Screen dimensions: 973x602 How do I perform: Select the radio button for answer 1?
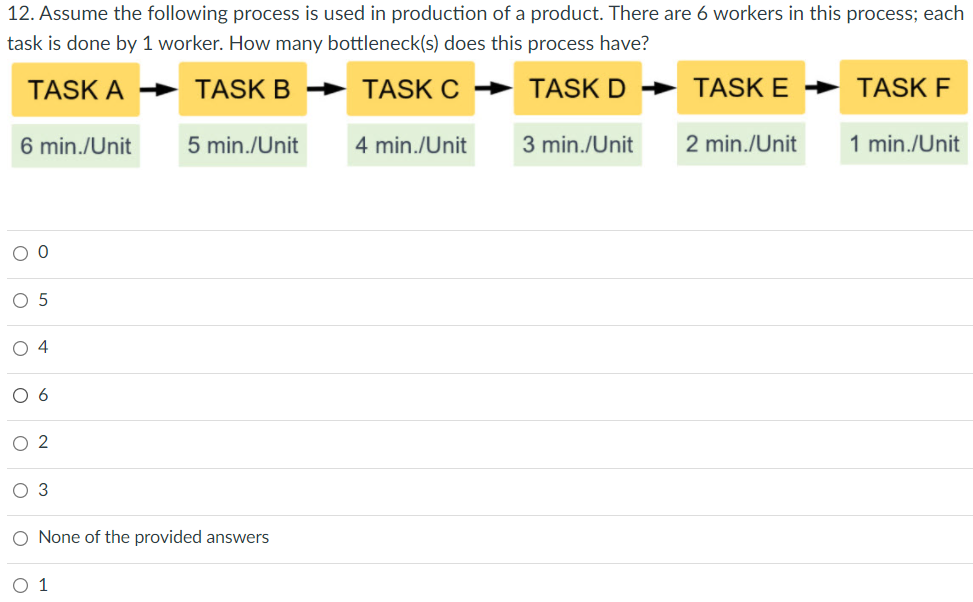(x=20, y=584)
